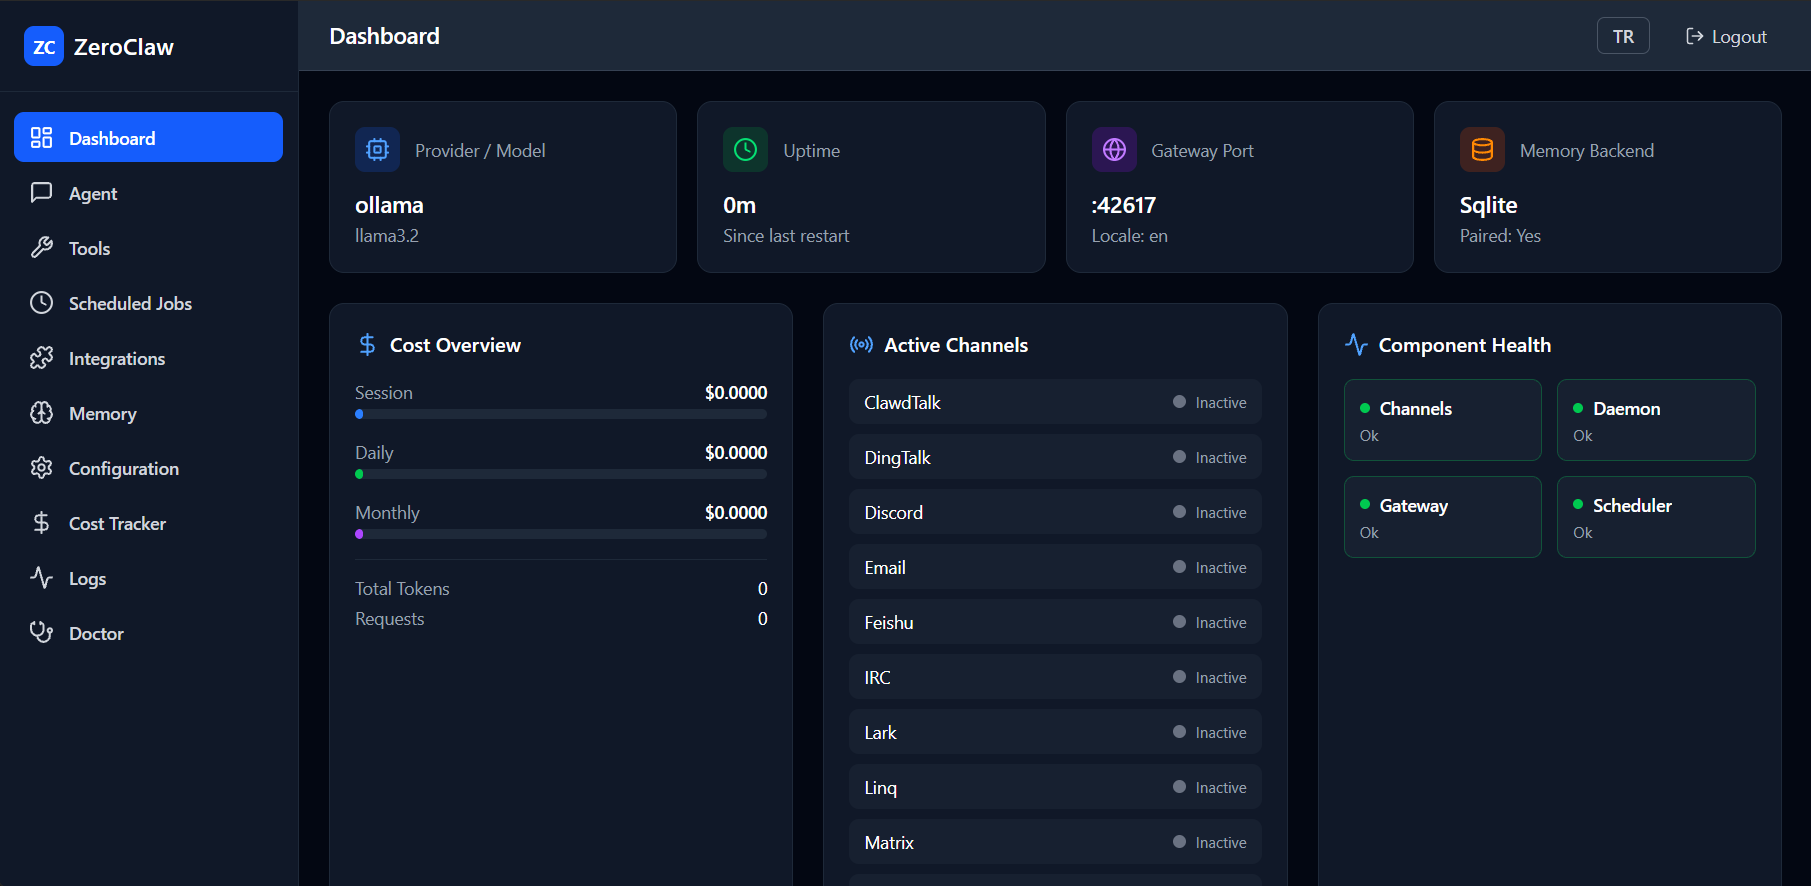1811x886 pixels.
Task: Click the Provider / Model chip icon
Action: tap(377, 150)
